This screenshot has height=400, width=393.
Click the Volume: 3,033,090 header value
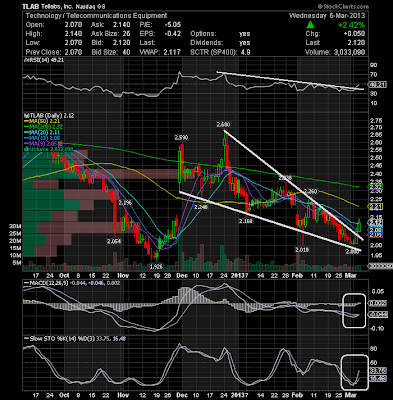tap(335, 52)
